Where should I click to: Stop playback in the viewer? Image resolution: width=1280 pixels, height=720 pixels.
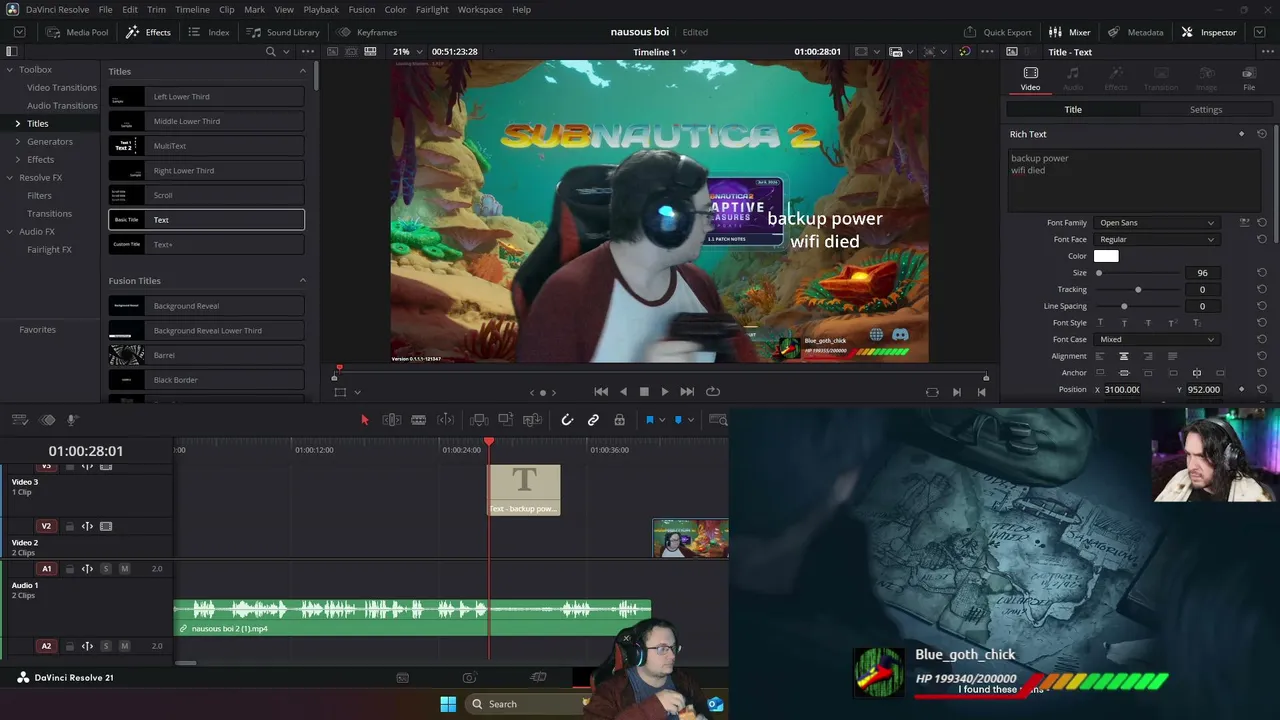(x=644, y=392)
